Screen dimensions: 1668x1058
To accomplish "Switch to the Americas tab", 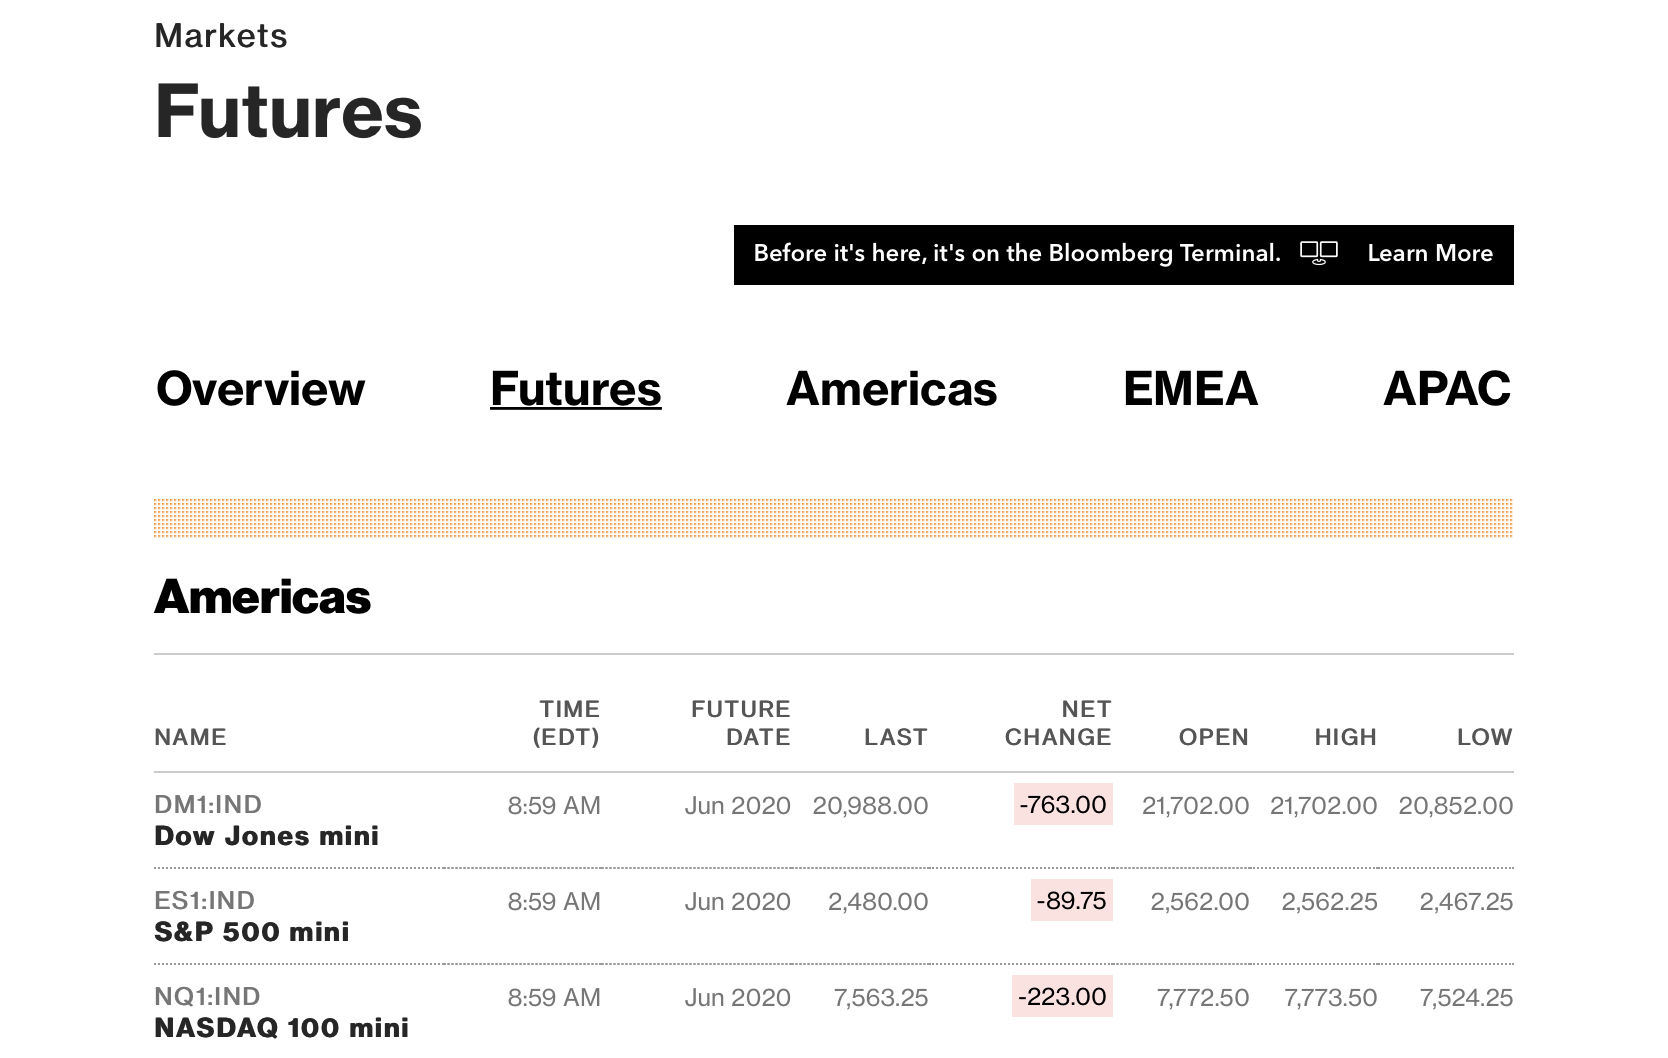I will click(891, 389).
